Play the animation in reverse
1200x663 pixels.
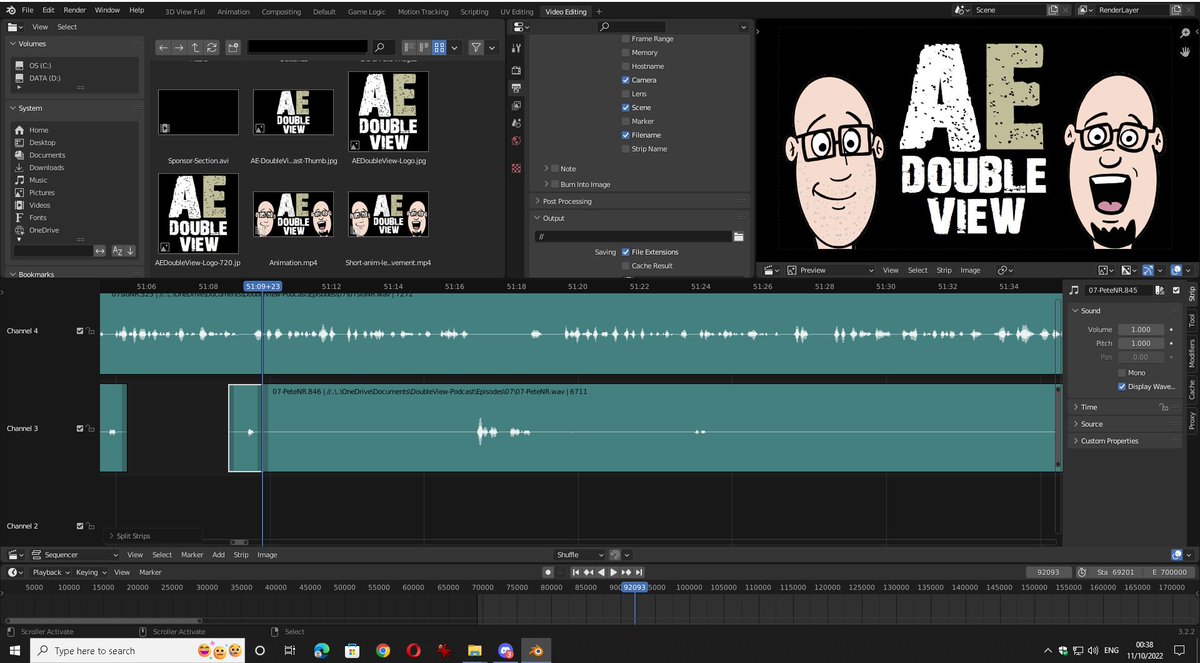(601, 572)
